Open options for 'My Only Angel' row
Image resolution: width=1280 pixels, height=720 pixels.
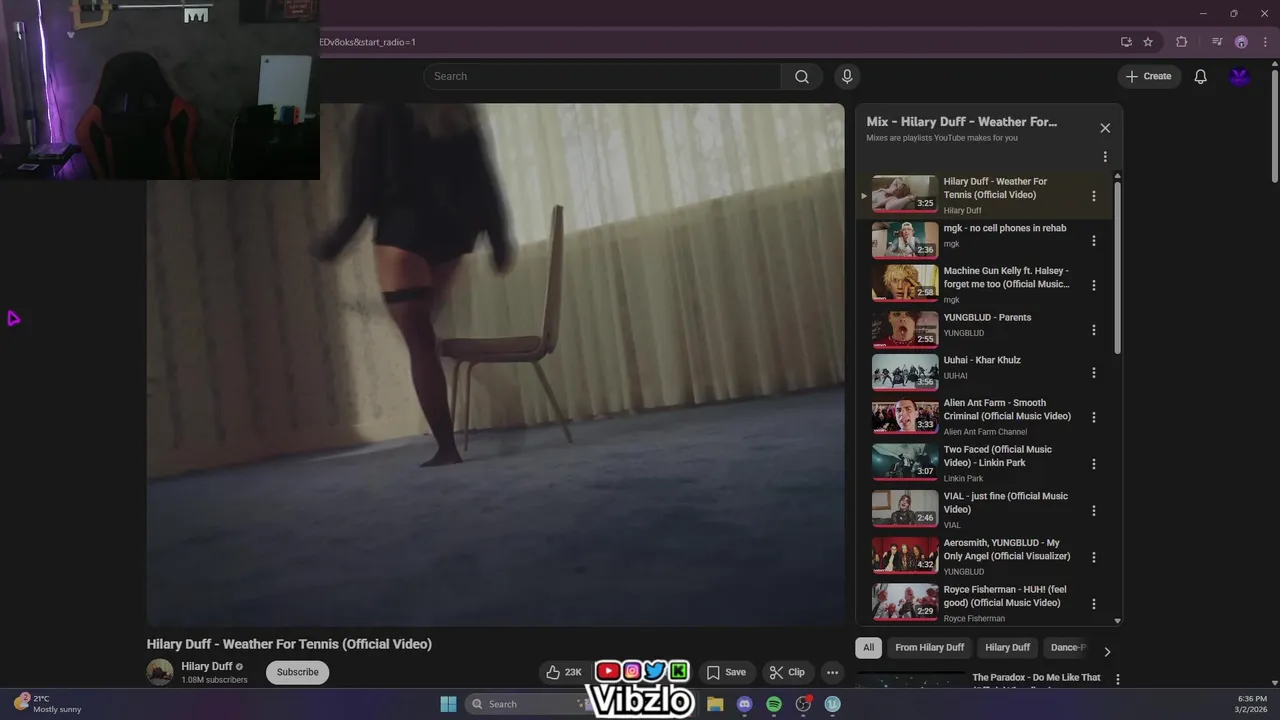(x=1093, y=557)
